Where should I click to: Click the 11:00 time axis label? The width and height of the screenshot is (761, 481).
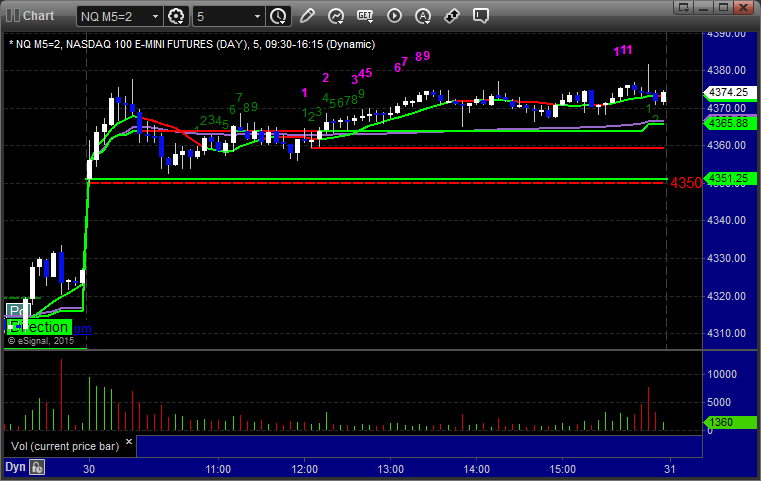point(218,469)
